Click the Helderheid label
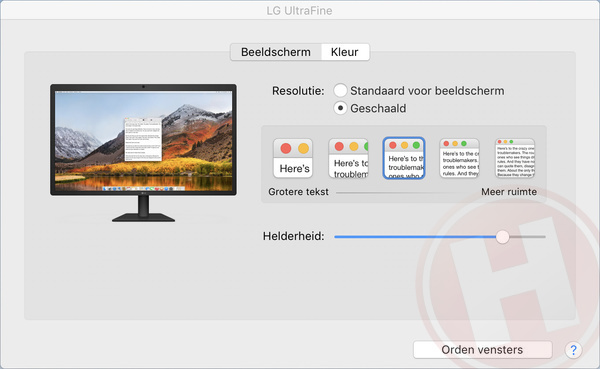This screenshot has width=600, height=369. point(293,236)
